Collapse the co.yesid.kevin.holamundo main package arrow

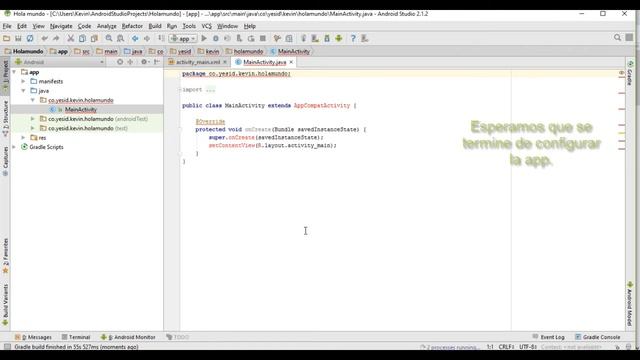(x=33, y=100)
